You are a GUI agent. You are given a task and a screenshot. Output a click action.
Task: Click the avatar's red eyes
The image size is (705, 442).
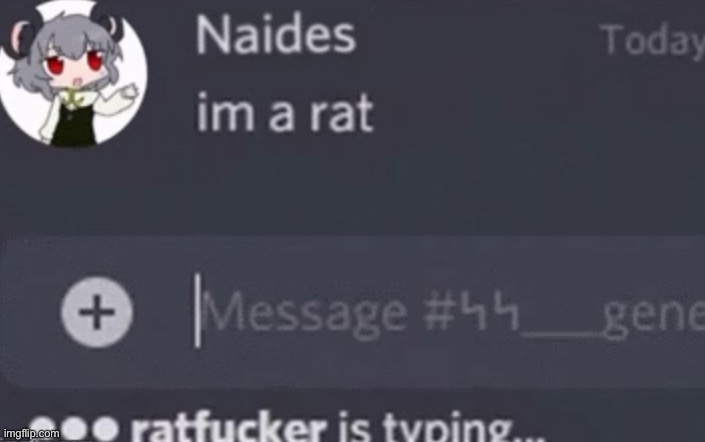tap(75, 63)
